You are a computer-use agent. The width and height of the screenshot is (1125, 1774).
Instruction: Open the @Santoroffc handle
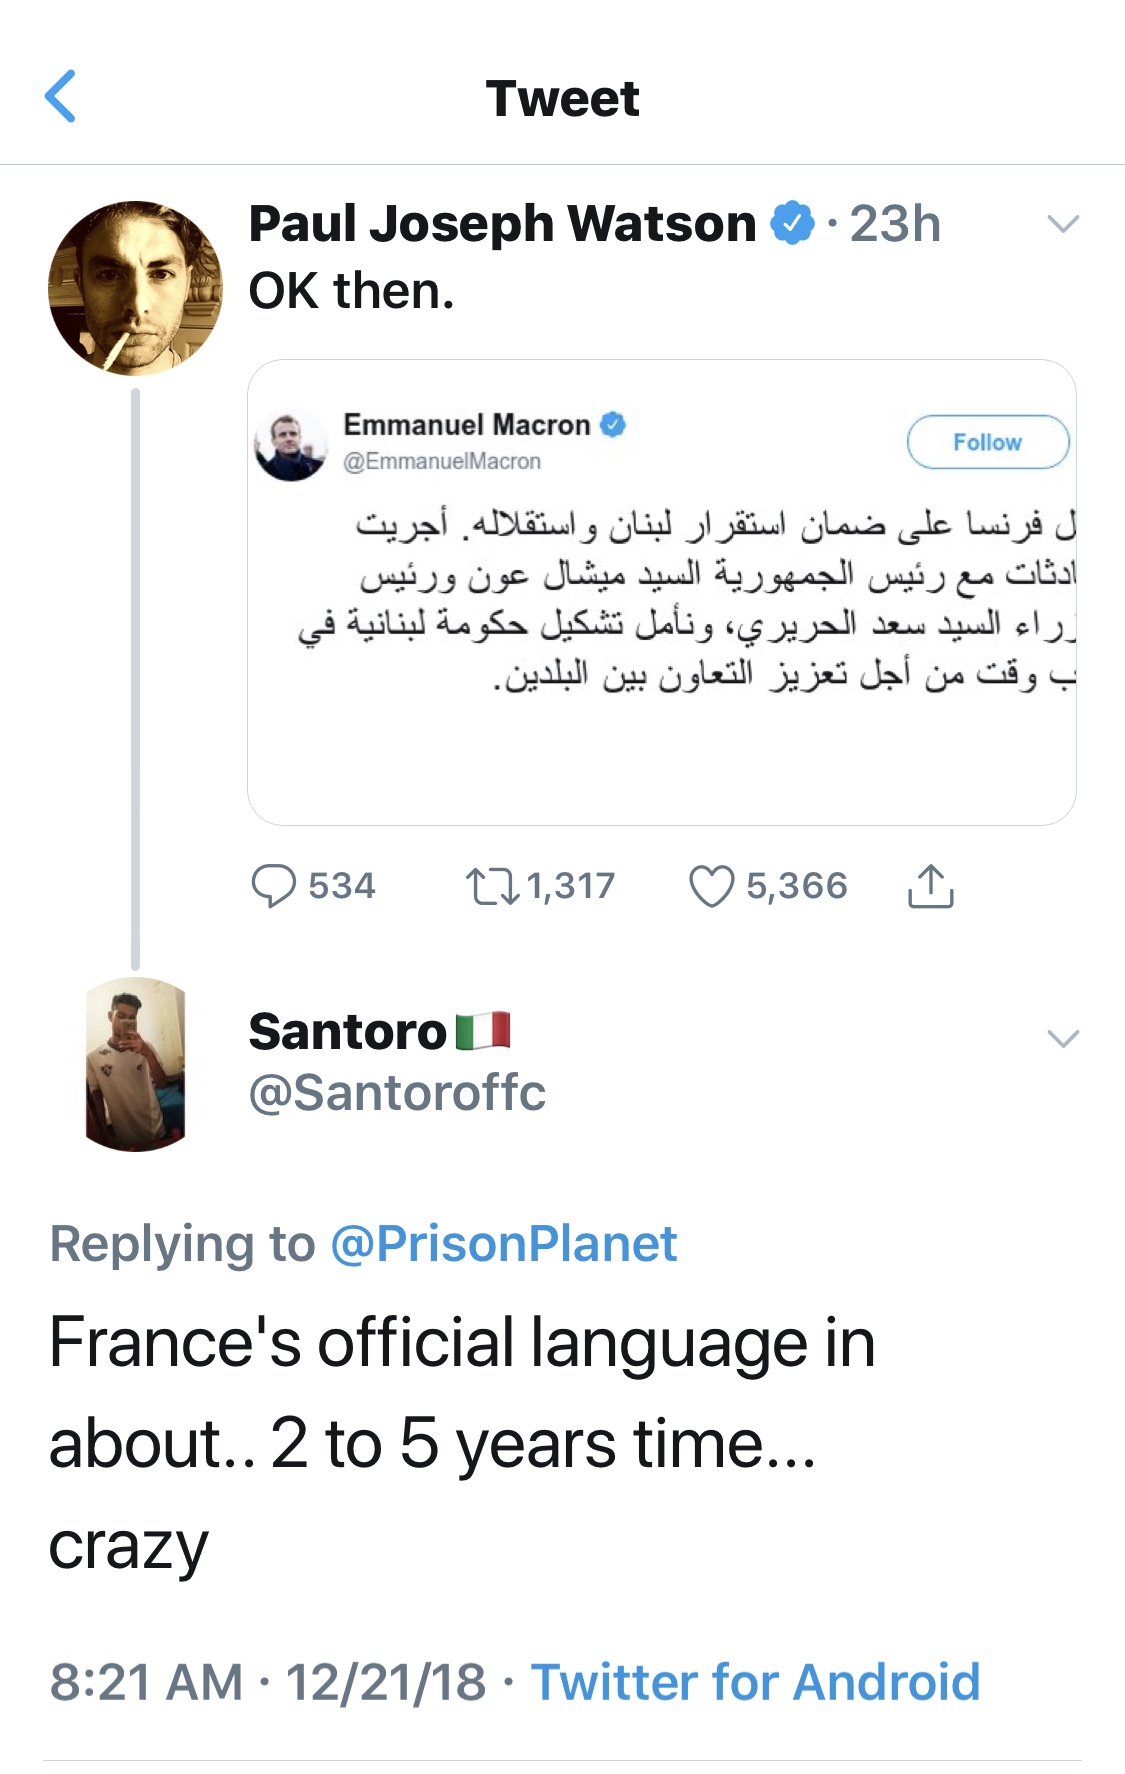click(x=397, y=1093)
